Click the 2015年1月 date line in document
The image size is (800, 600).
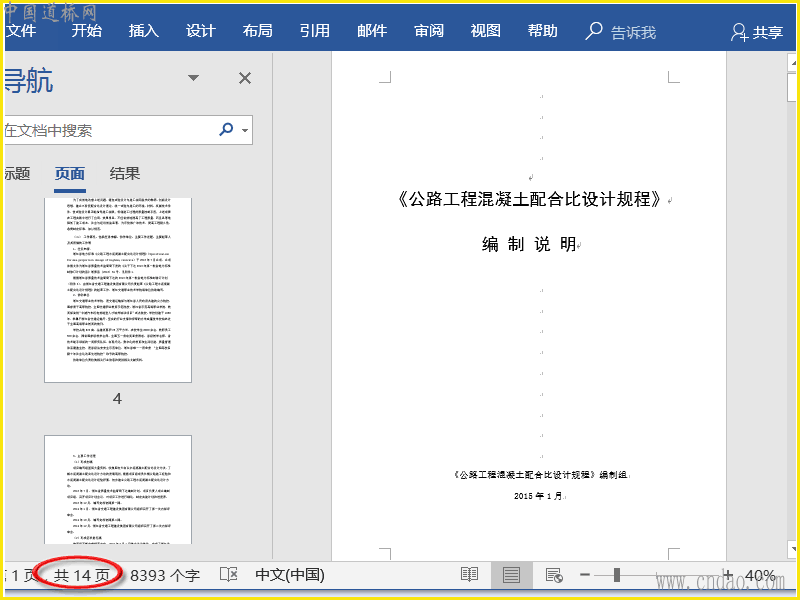click(x=538, y=496)
